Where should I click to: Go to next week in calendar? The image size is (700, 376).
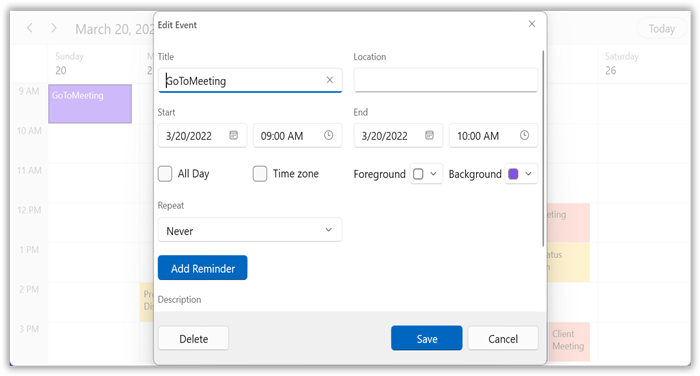tap(54, 28)
